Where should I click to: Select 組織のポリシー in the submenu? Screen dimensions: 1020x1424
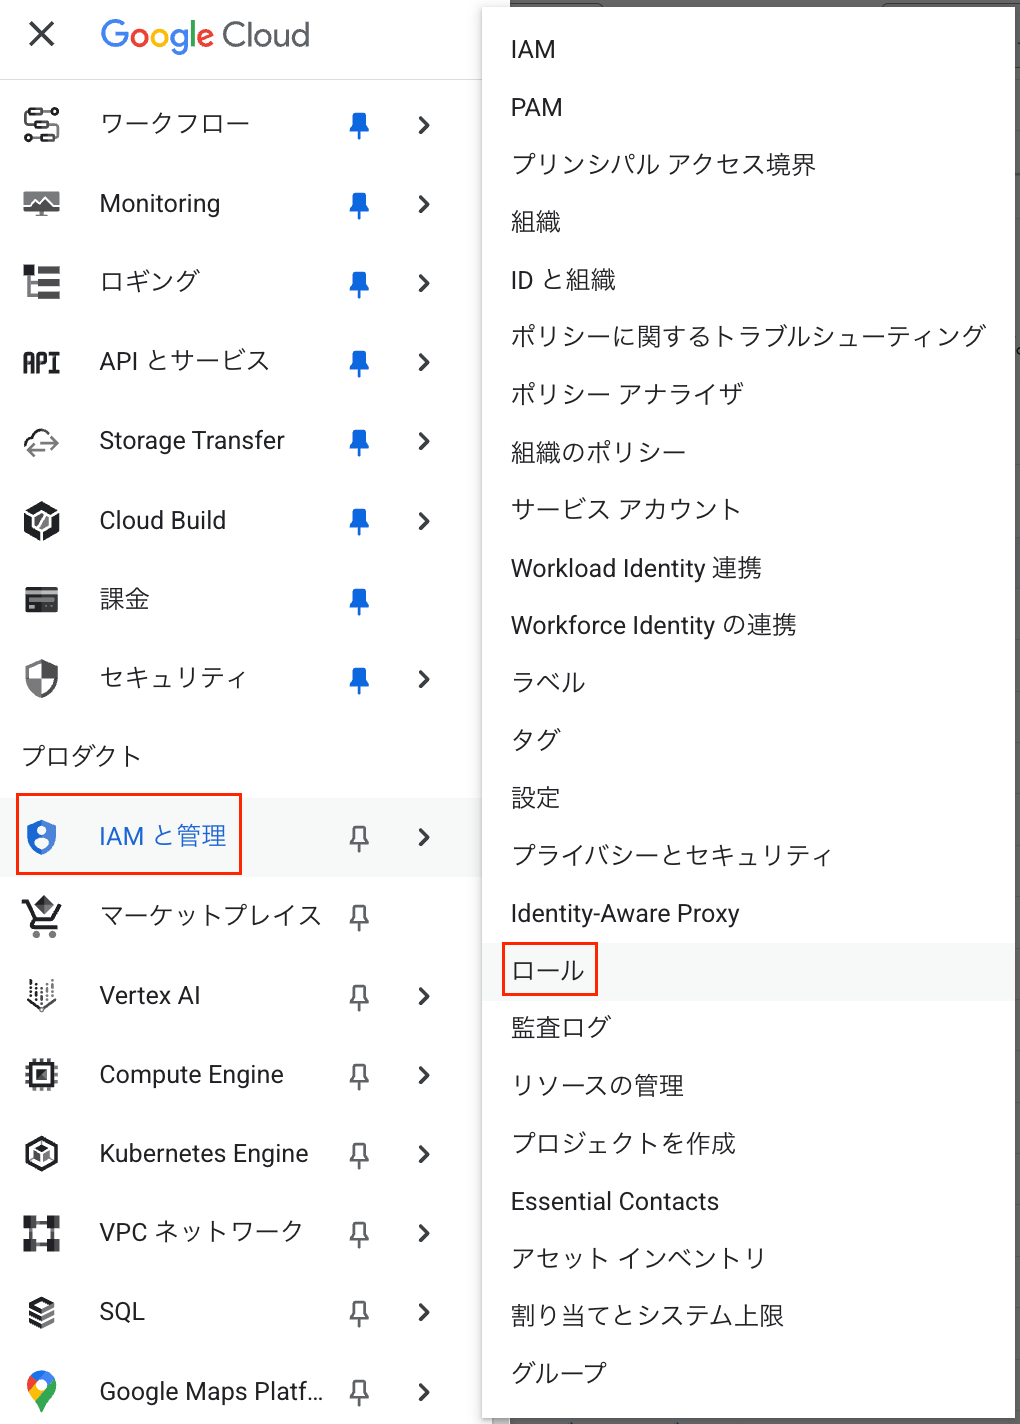tap(598, 452)
